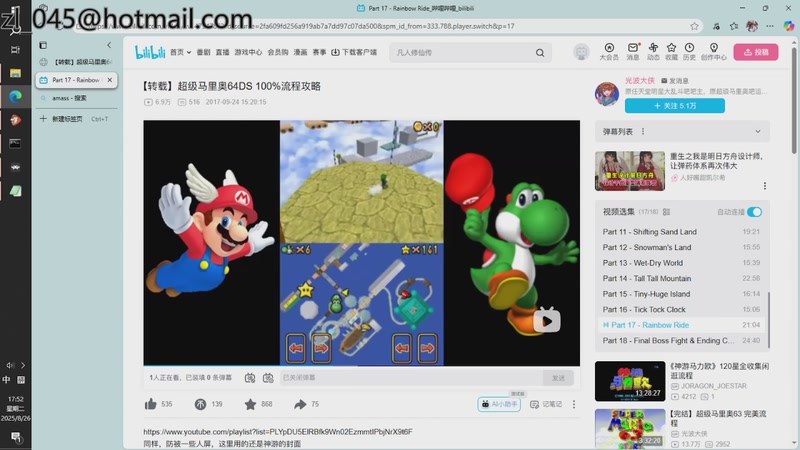
Task: Click the 发送 send danmaku button
Action: [558, 378]
